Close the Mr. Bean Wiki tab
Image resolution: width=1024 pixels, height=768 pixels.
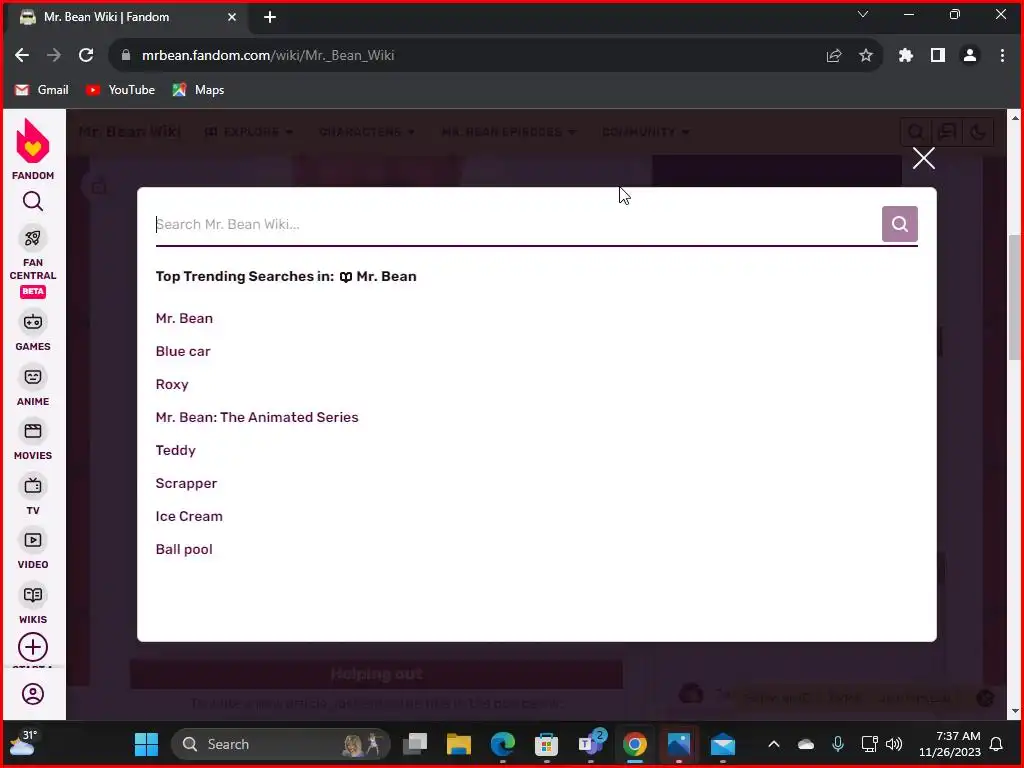[x=232, y=18]
